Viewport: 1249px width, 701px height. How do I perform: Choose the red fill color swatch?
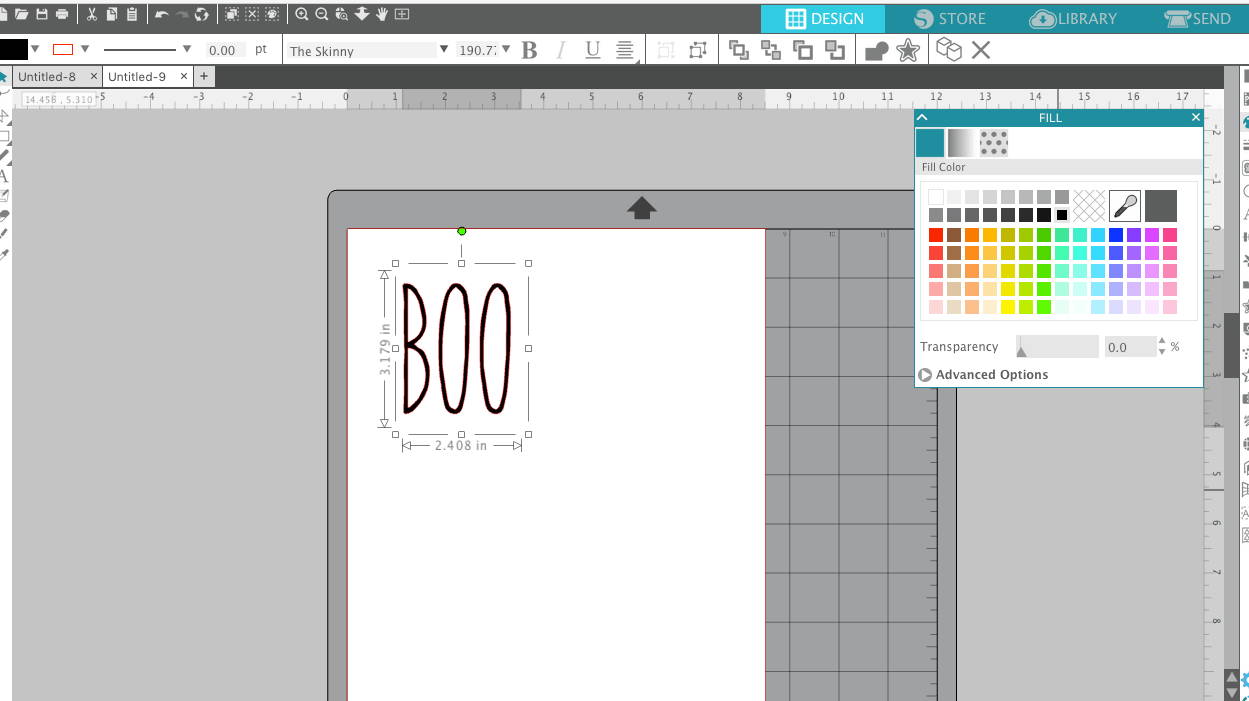click(936, 235)
